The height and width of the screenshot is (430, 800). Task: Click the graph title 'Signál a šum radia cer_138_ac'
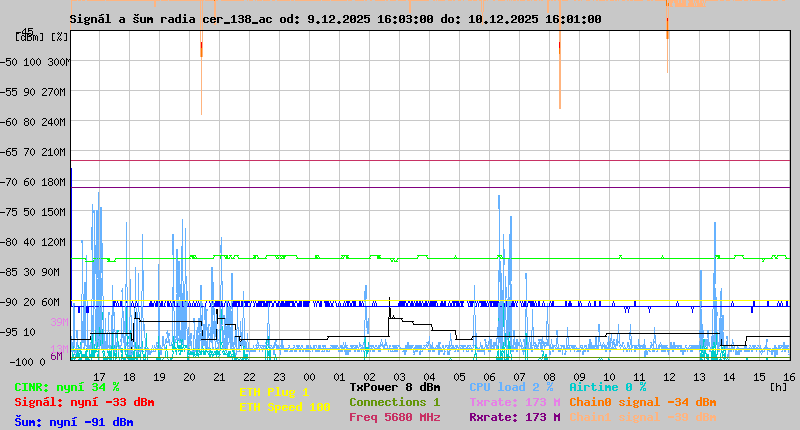pyautogui.click(x=171, y=19)
